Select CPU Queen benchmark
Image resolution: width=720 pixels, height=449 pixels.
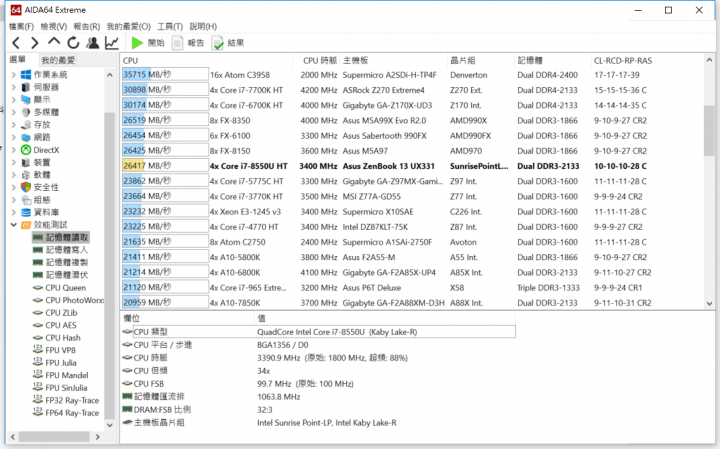59,288
